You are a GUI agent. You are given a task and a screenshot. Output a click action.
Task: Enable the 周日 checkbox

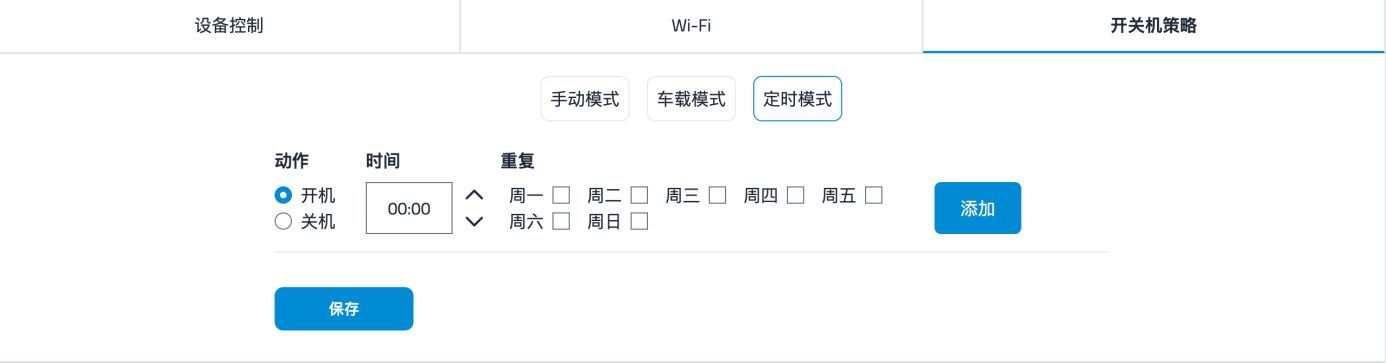tap(640, 221)
